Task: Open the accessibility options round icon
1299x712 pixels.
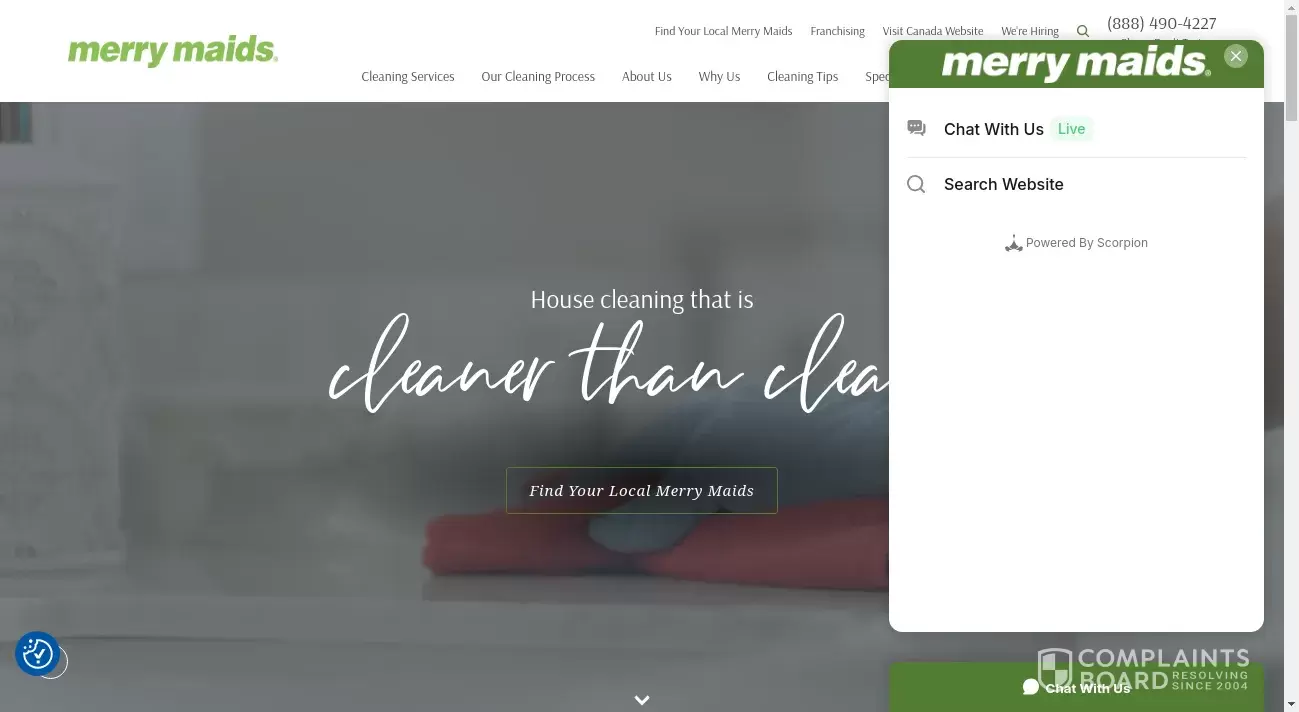Action: tap(38, 654)
